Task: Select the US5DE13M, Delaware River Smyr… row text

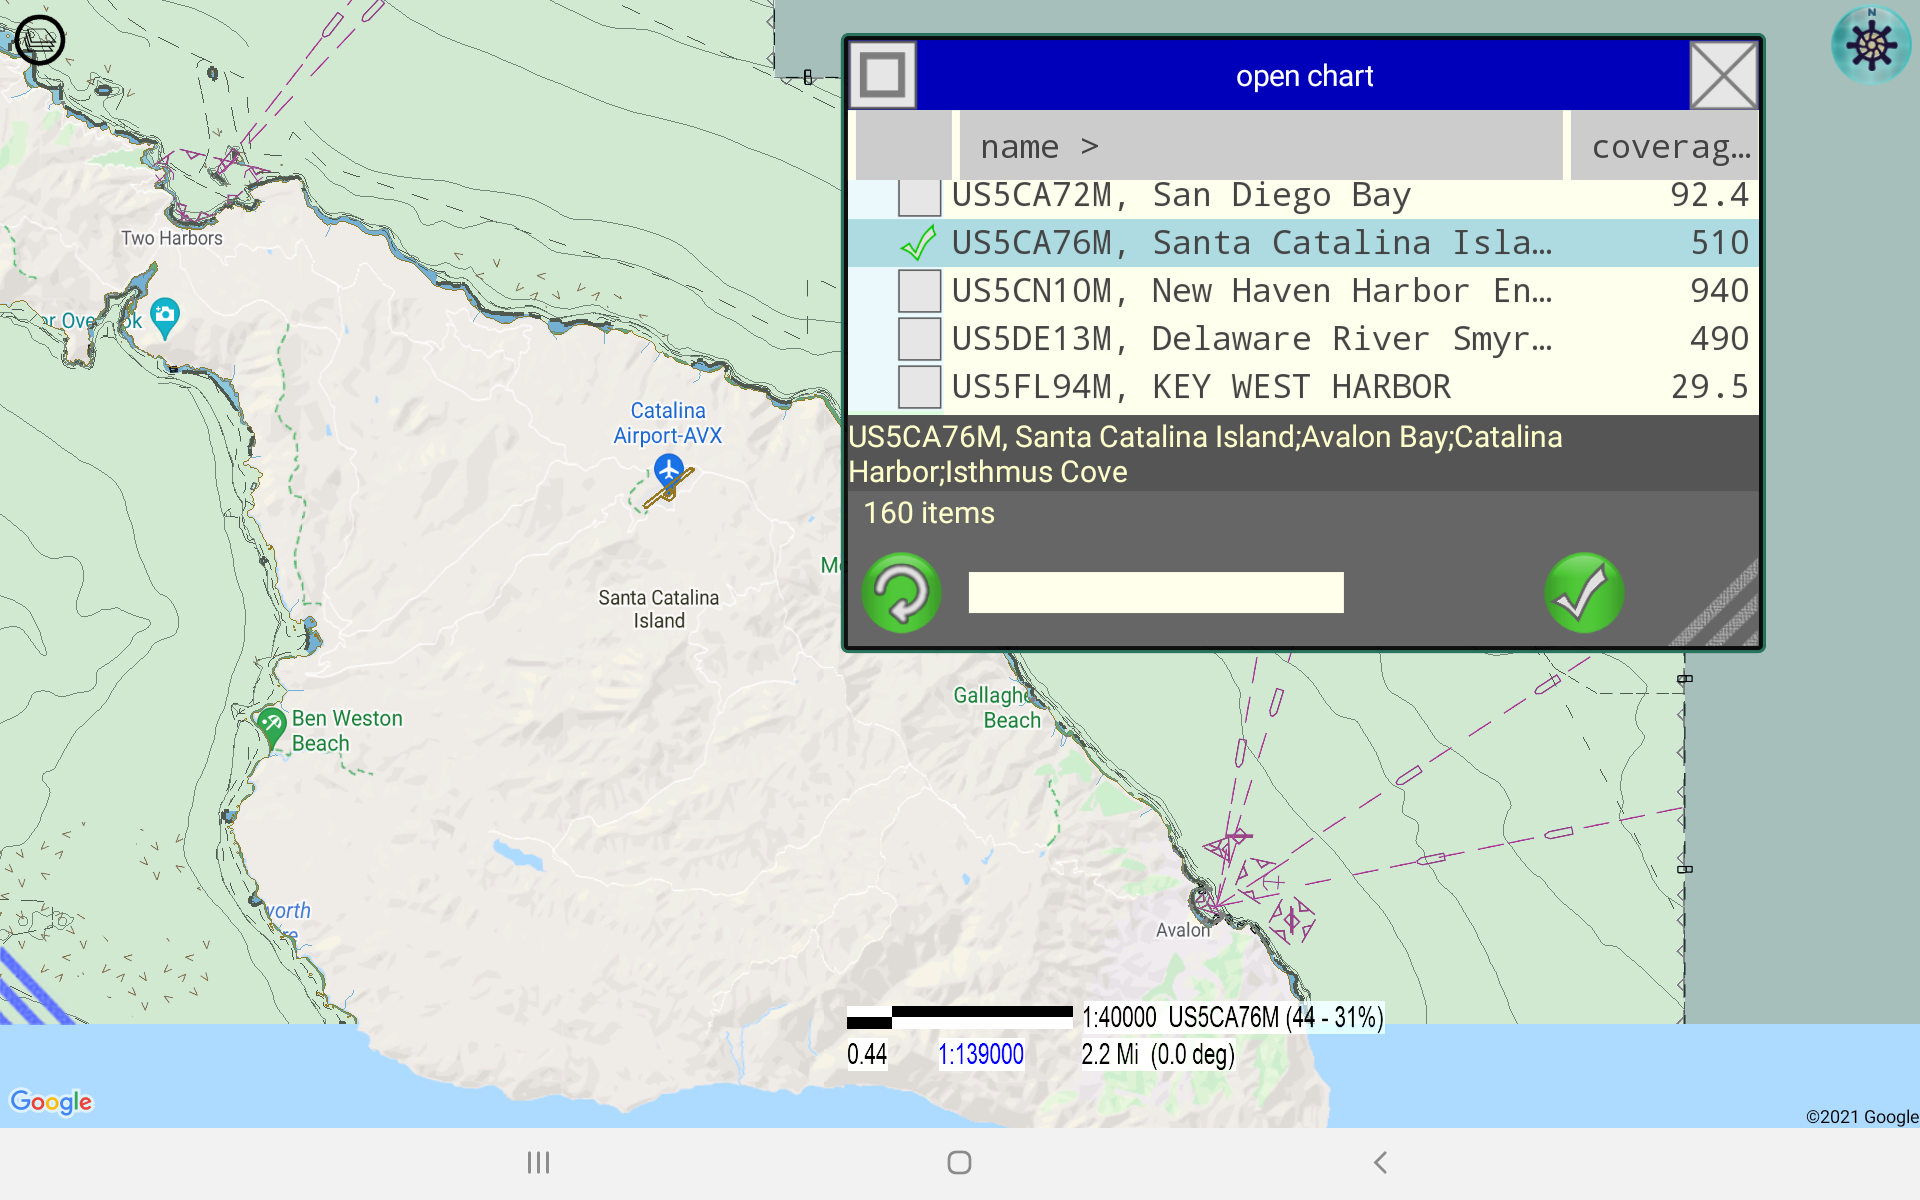Action: point(1251,339)
